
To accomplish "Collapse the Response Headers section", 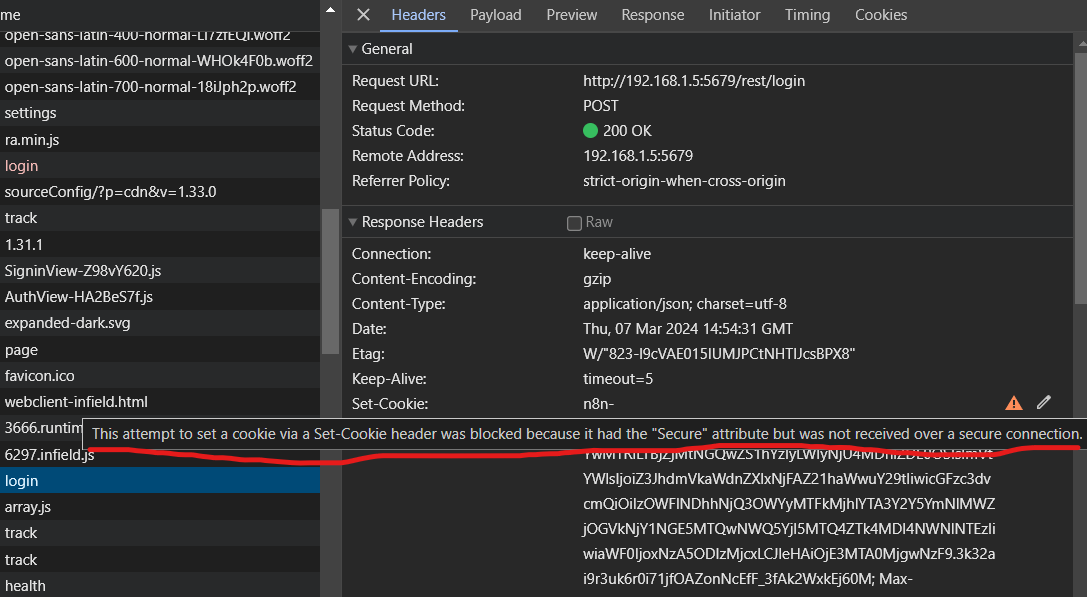I will pyautogui.click(x=352, y=222).
